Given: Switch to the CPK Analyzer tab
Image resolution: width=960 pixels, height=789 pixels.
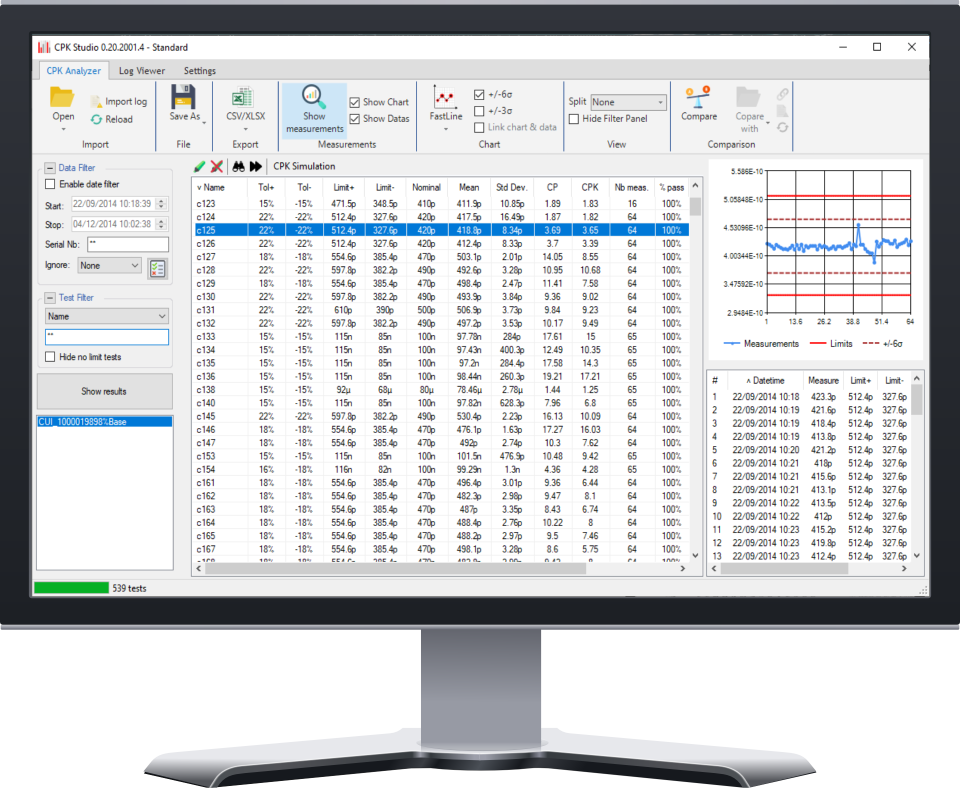Looking at the screenshot, I should point(73,71).
